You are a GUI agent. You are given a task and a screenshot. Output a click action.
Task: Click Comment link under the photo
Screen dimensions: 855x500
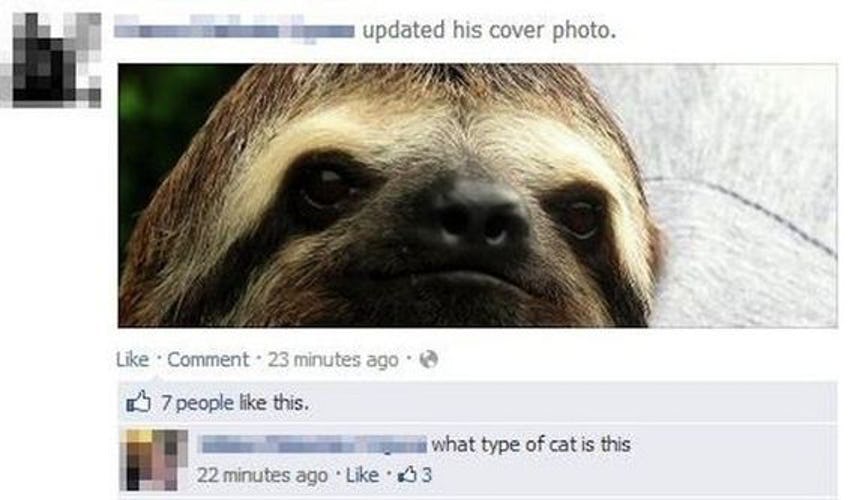click(208, 360)
